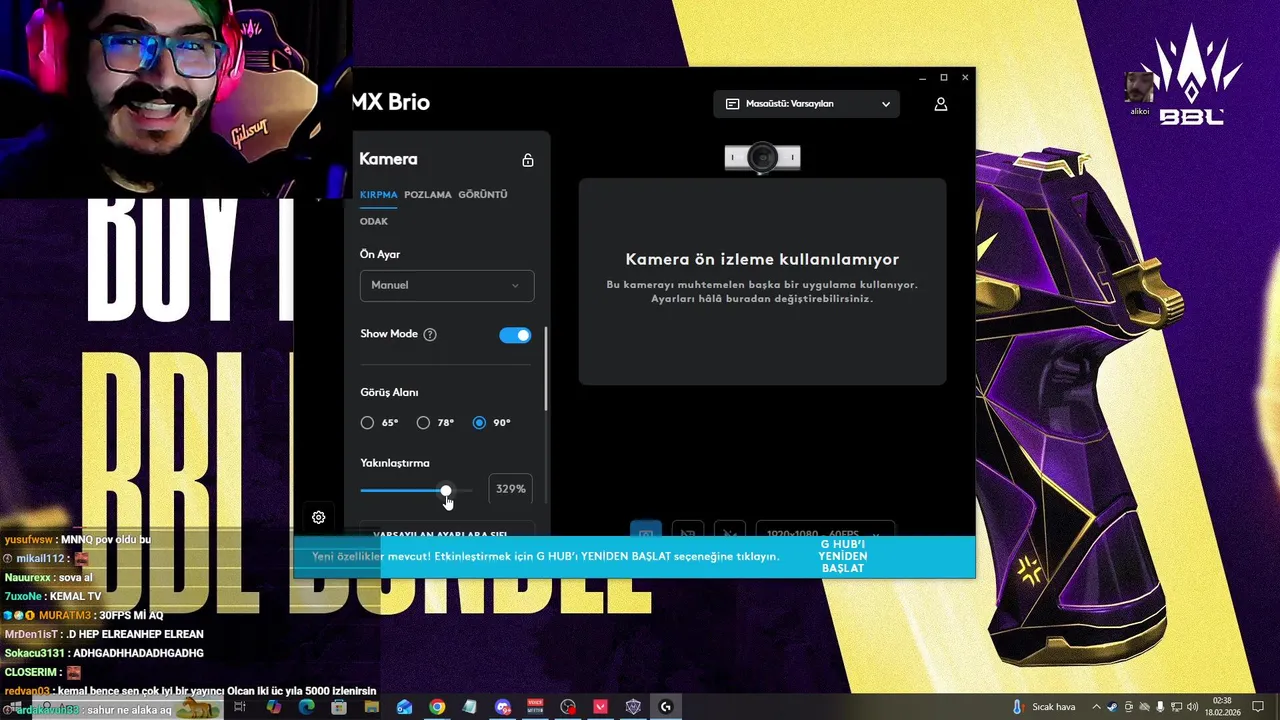
Task: Click the Kamera ön izleme kullanılamıyor heading
Action: tap(762, 260)
